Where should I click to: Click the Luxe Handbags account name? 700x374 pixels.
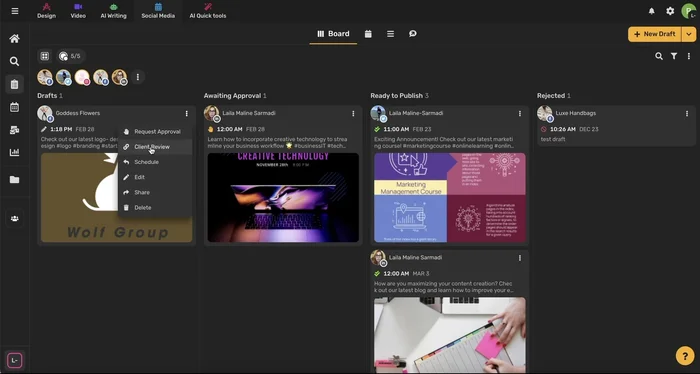tap(575, 113)
